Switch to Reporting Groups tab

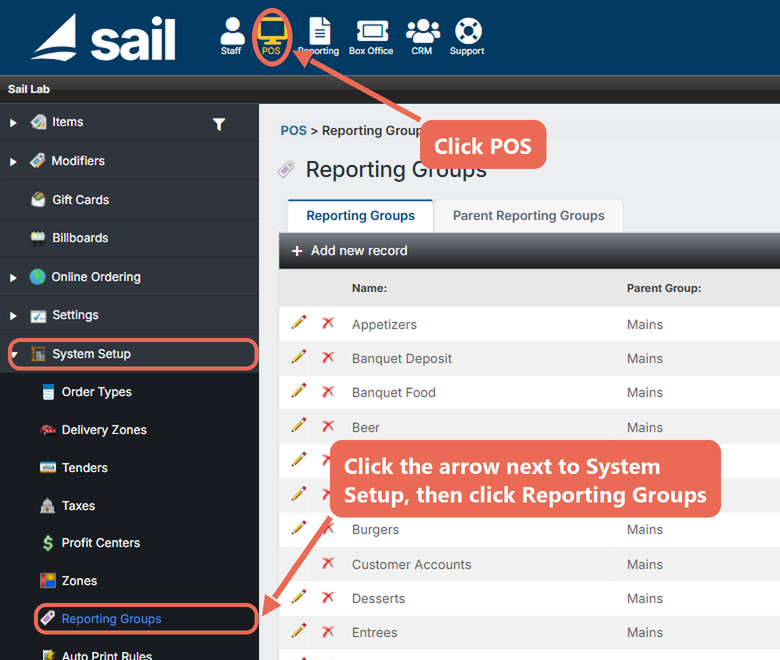[x=361, y=215]
